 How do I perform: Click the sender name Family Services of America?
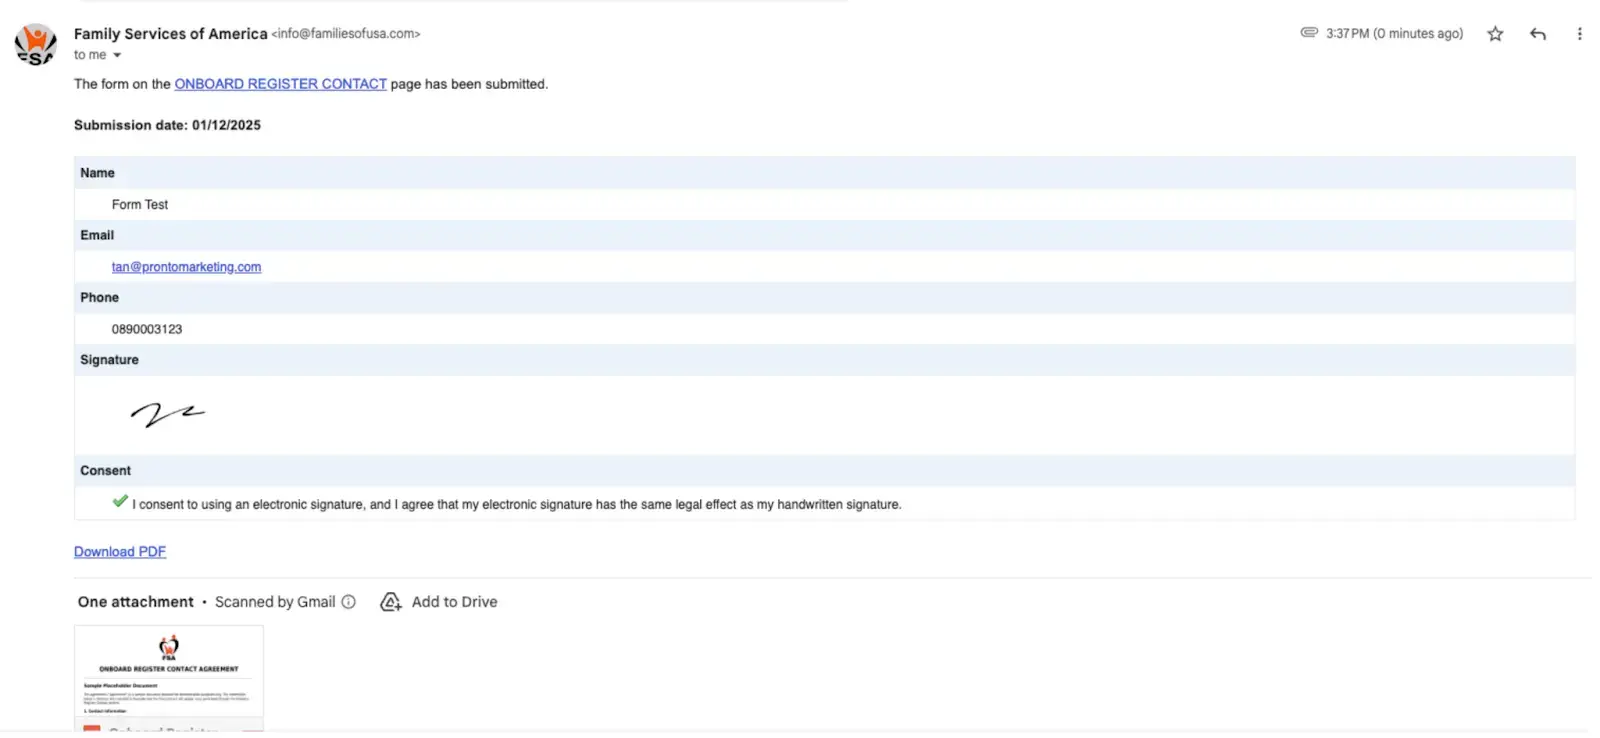(170, 34)
